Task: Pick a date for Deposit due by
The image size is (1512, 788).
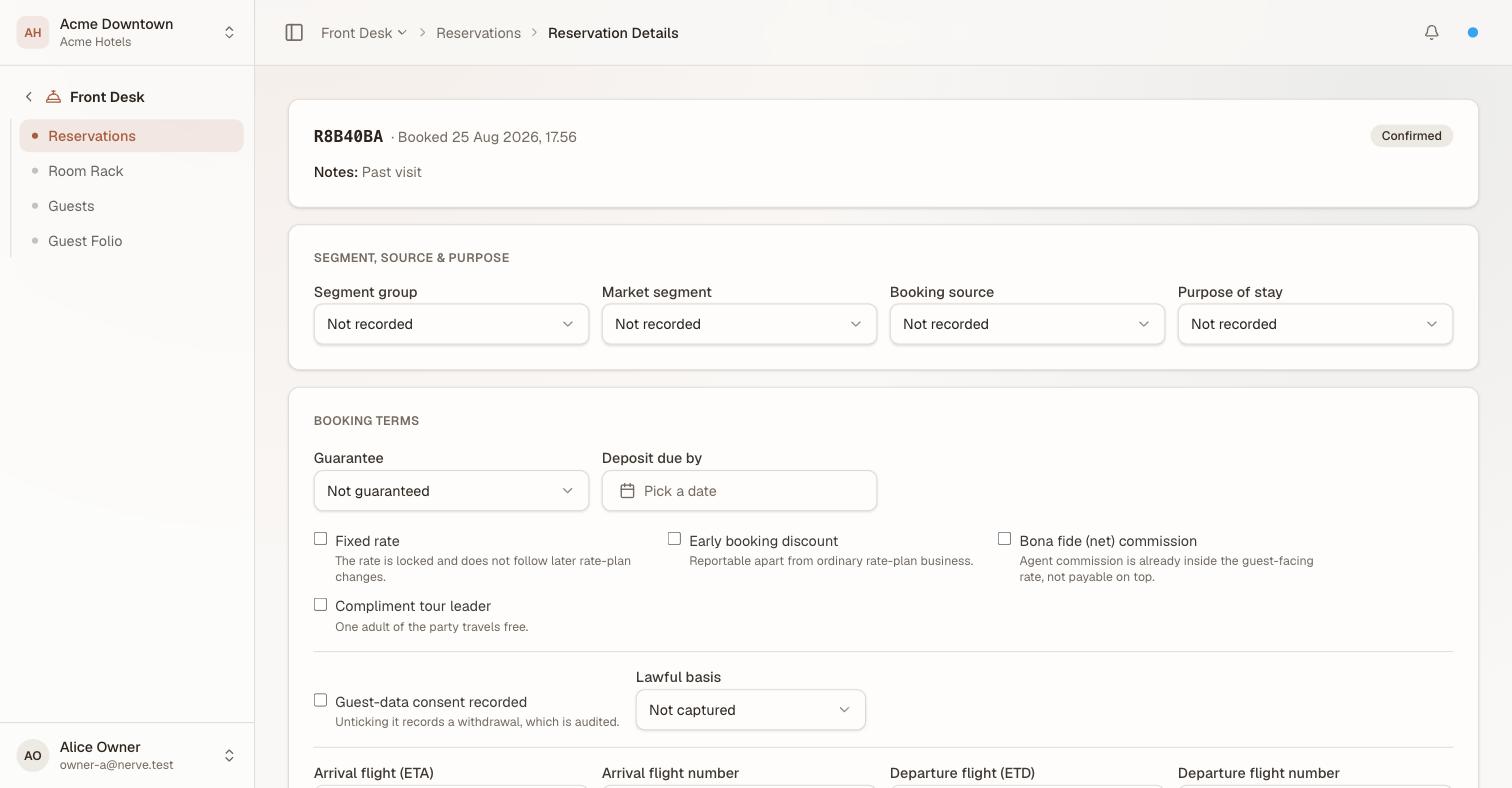Action: tap(739, 491)
